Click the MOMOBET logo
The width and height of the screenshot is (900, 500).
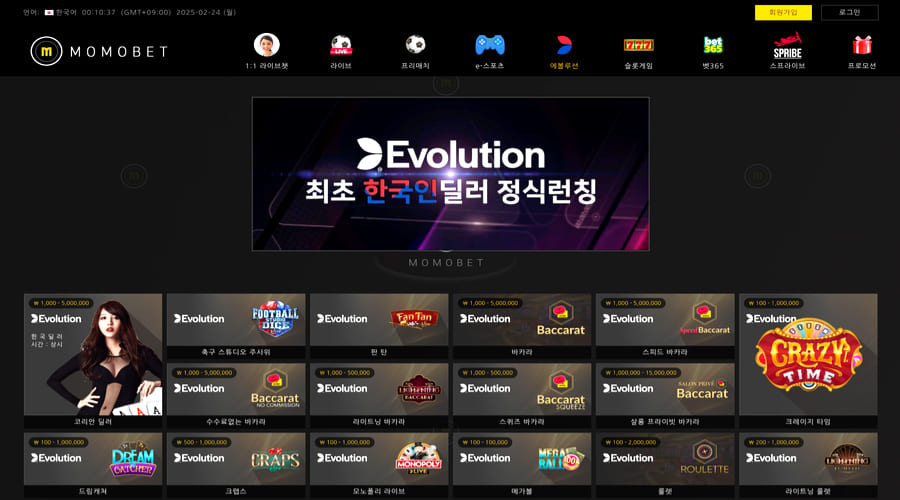click(99, 51)
